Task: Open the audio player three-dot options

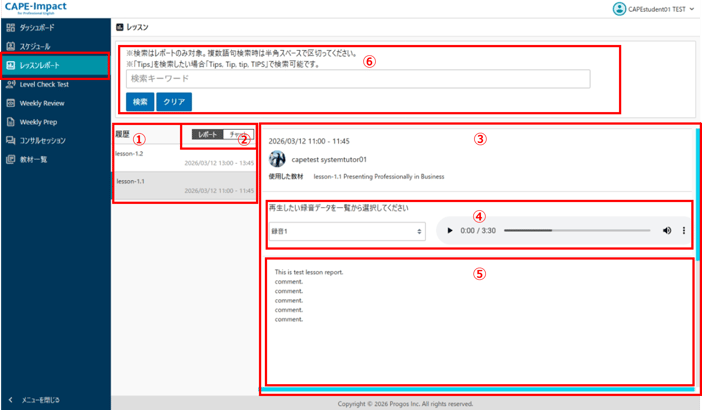Action: (684, 231)
